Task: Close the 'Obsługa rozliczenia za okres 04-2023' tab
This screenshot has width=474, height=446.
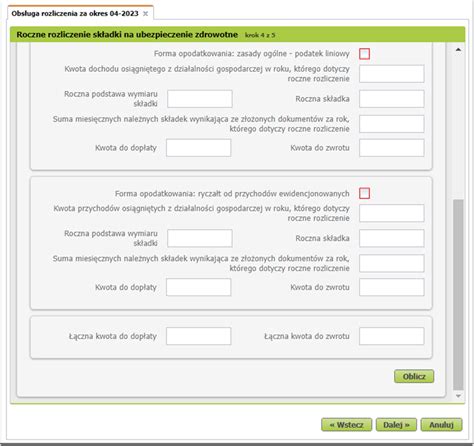Action: pyautogui.click(x=145, y=14)
